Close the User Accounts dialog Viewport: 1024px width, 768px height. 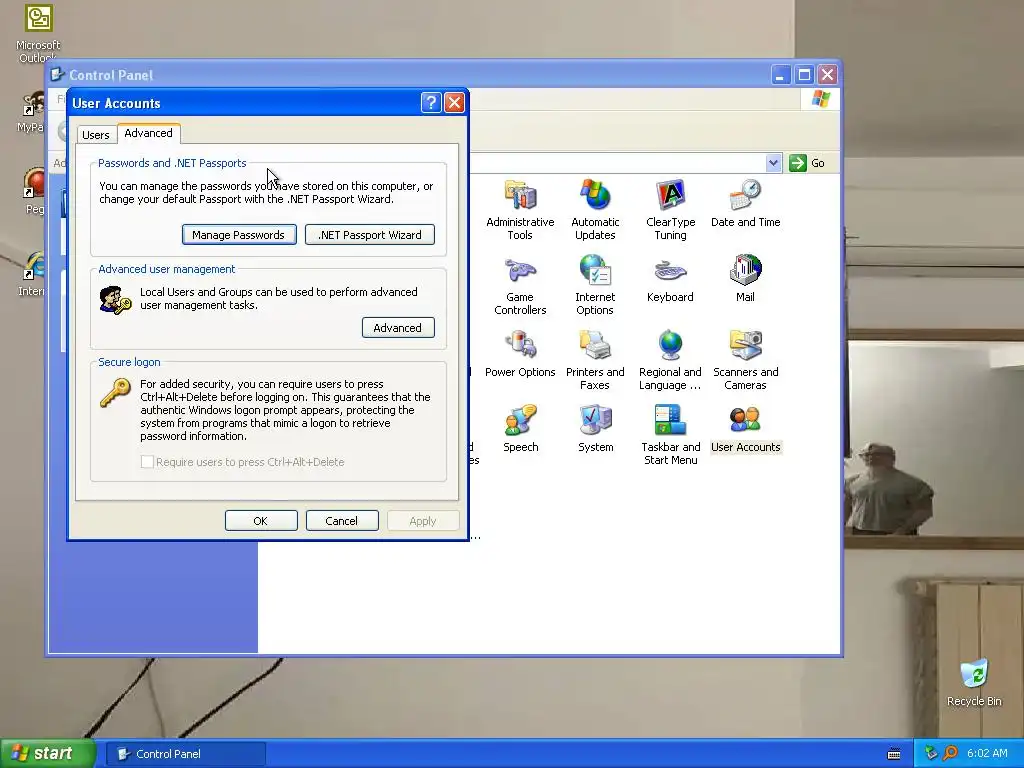[x=454, y=103]
